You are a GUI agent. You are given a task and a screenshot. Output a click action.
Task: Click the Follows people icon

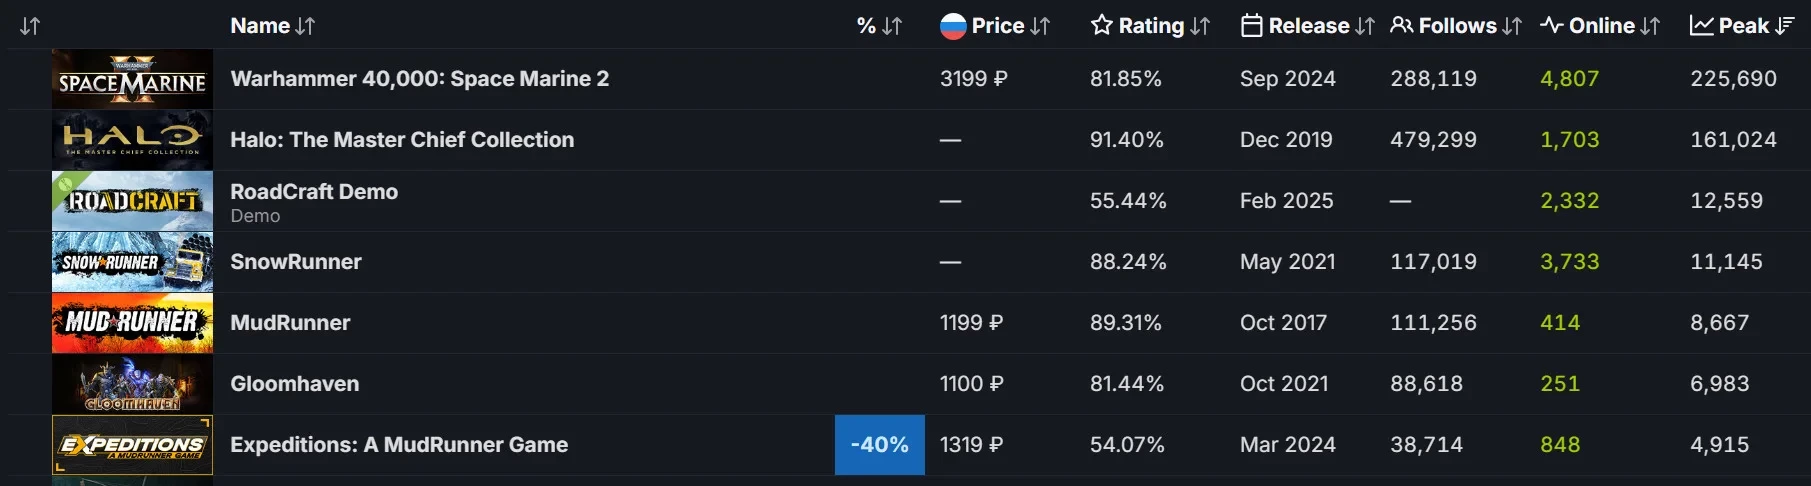coord(1402,26)
